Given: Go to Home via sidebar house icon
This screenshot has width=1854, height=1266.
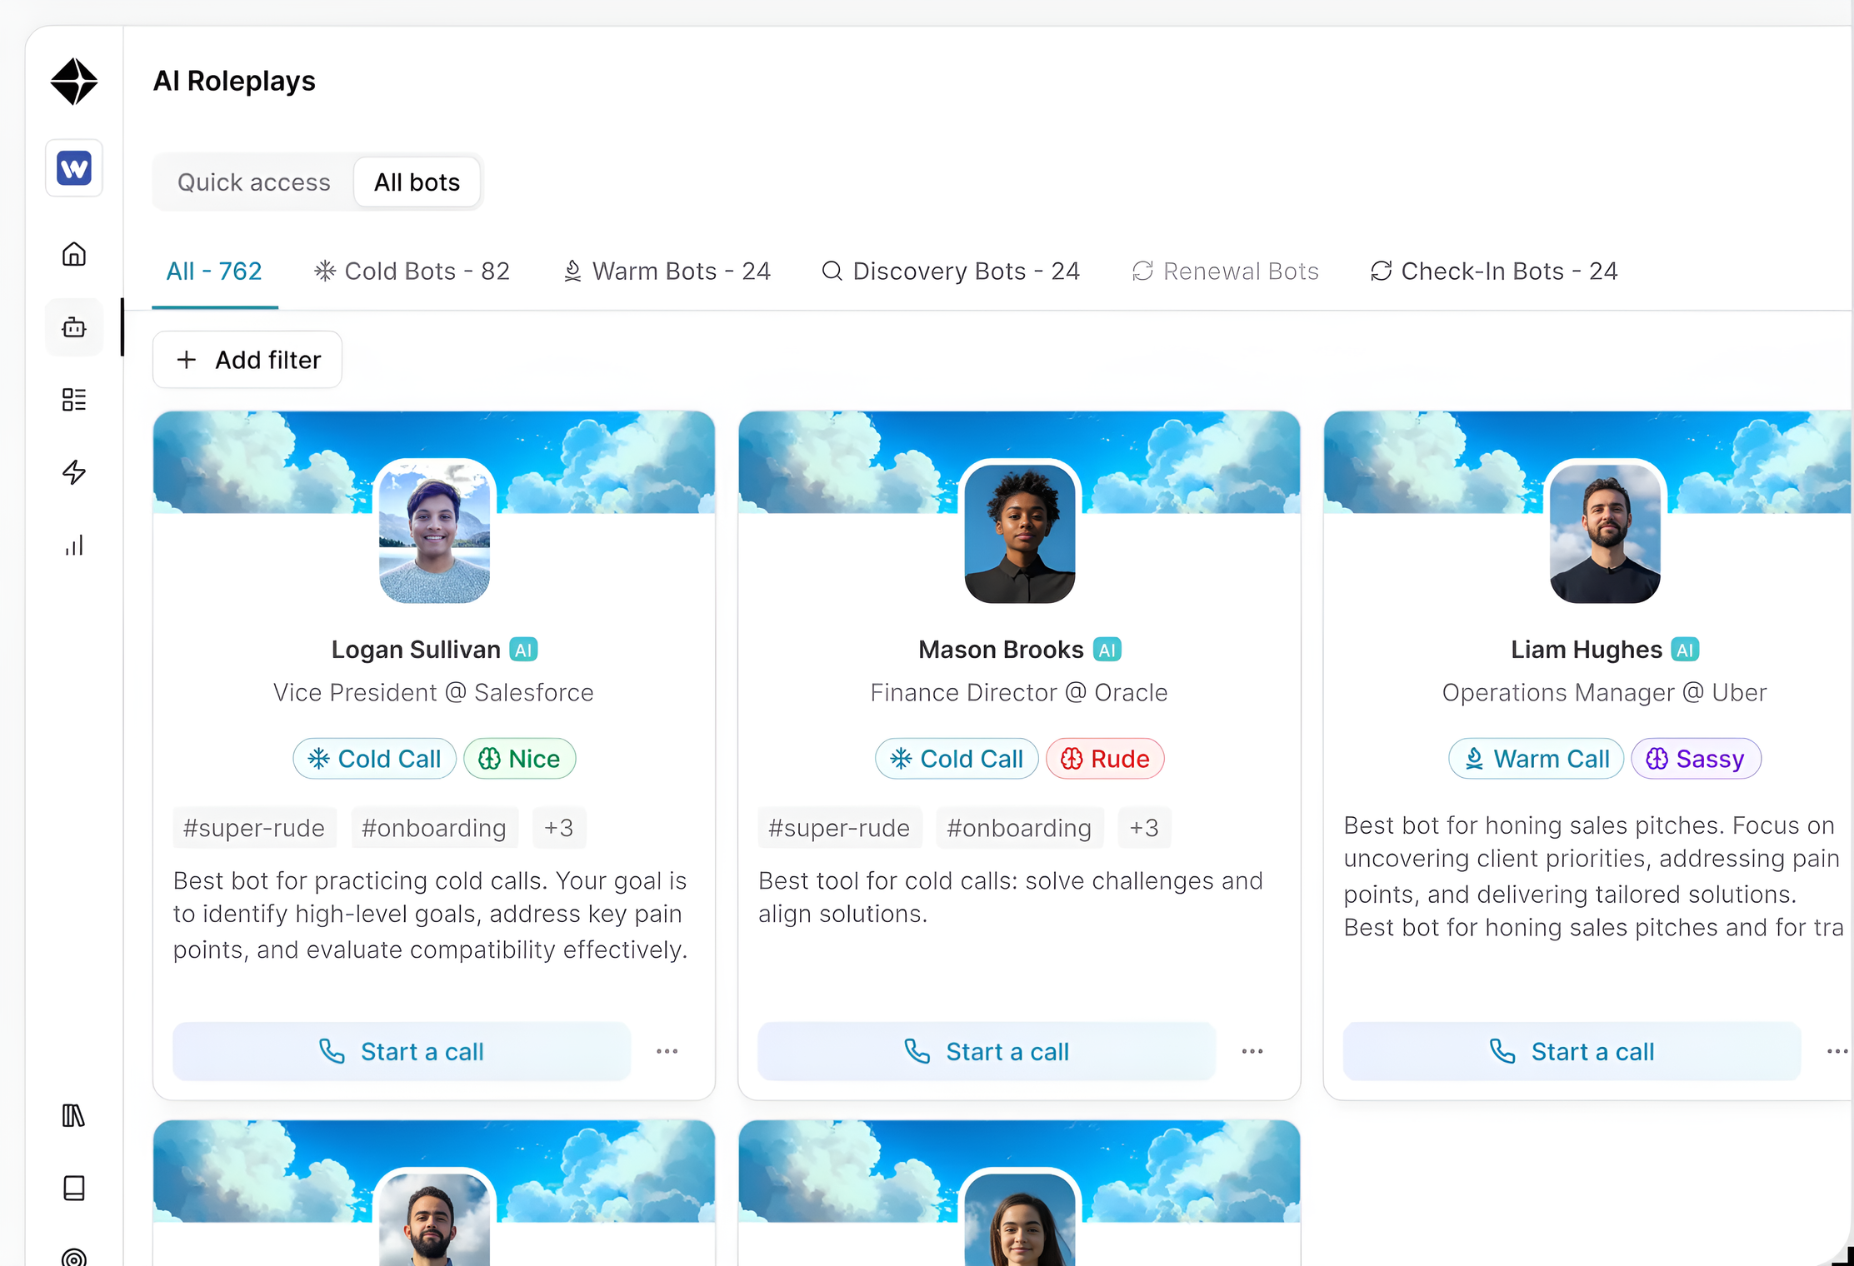Looking at the screenshot, I should pos(74,254).
